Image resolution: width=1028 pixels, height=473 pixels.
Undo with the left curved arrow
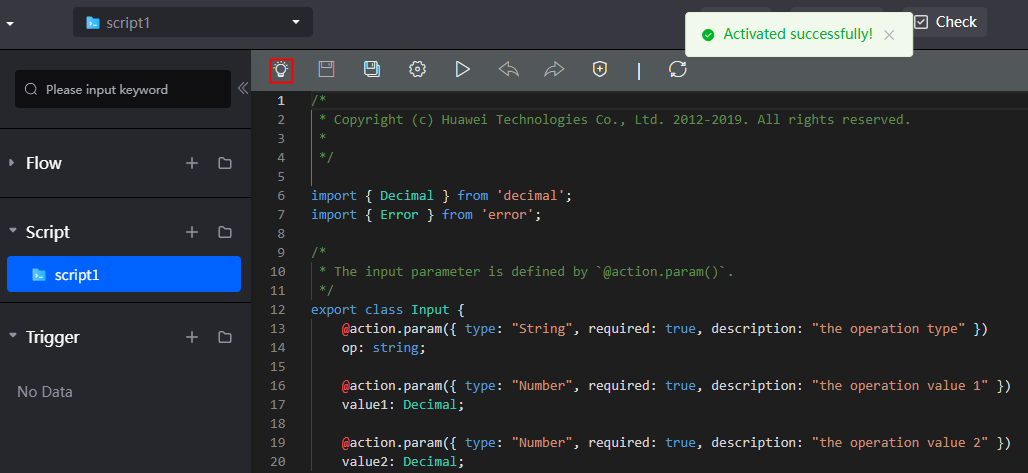(x=509, y=69)
